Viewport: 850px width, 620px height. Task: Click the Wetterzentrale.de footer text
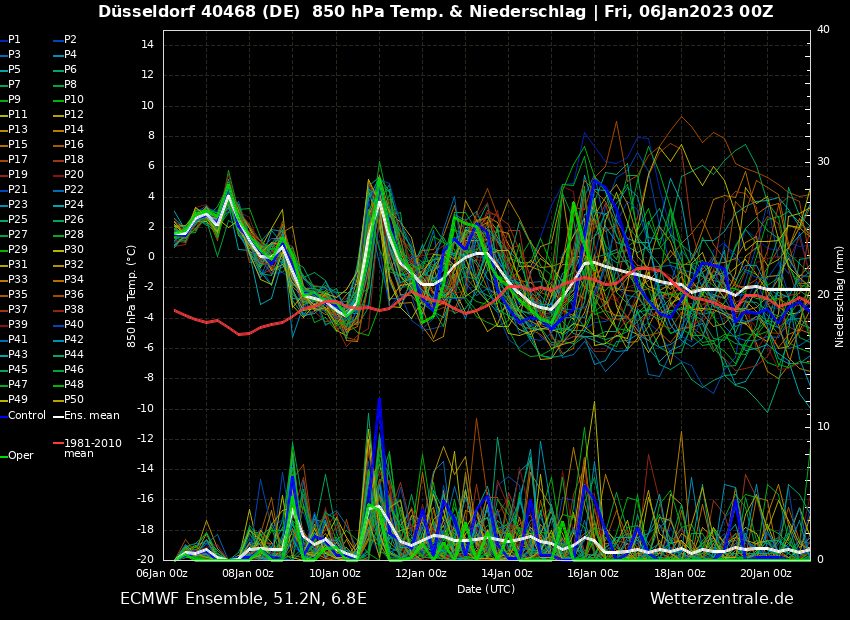[x=721, y=599]
